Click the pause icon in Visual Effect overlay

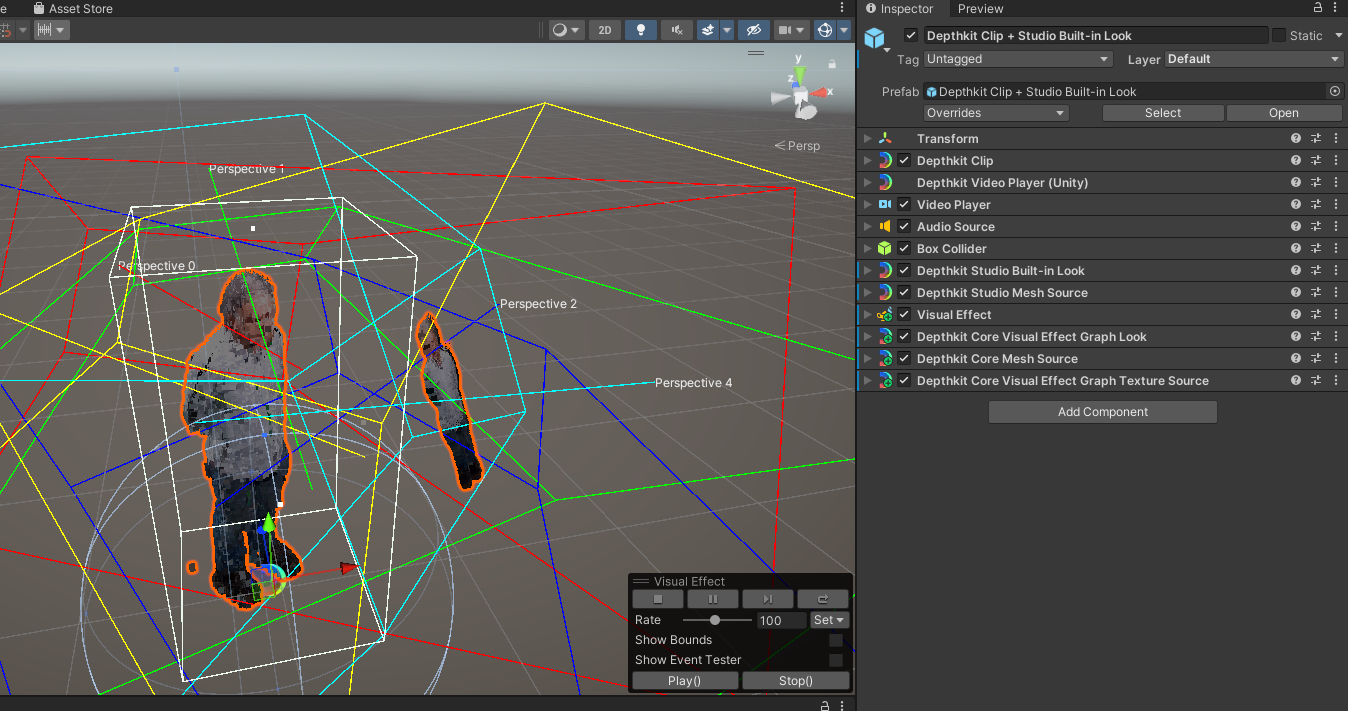click(713, 599)
